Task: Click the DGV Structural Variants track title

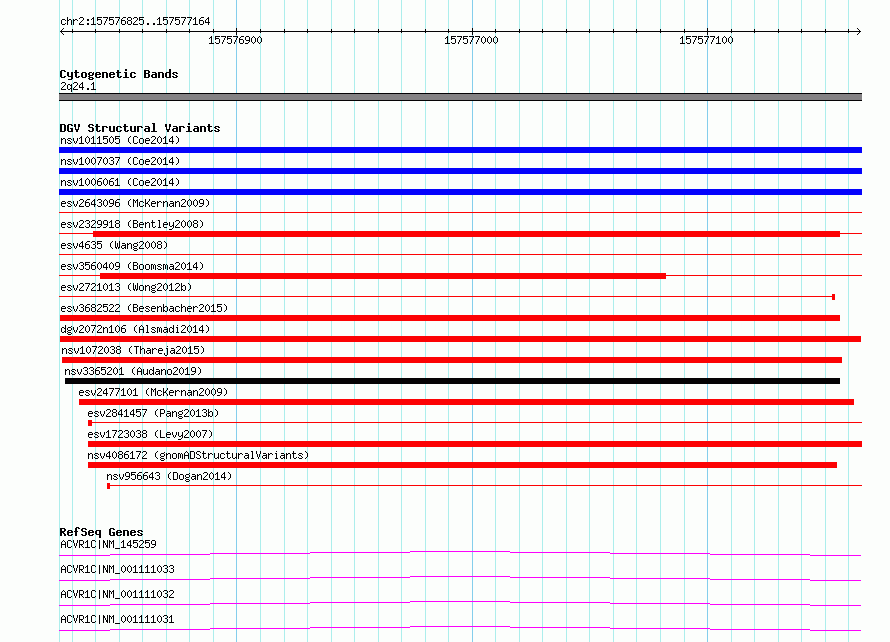Action: click(x=140, y=128)
